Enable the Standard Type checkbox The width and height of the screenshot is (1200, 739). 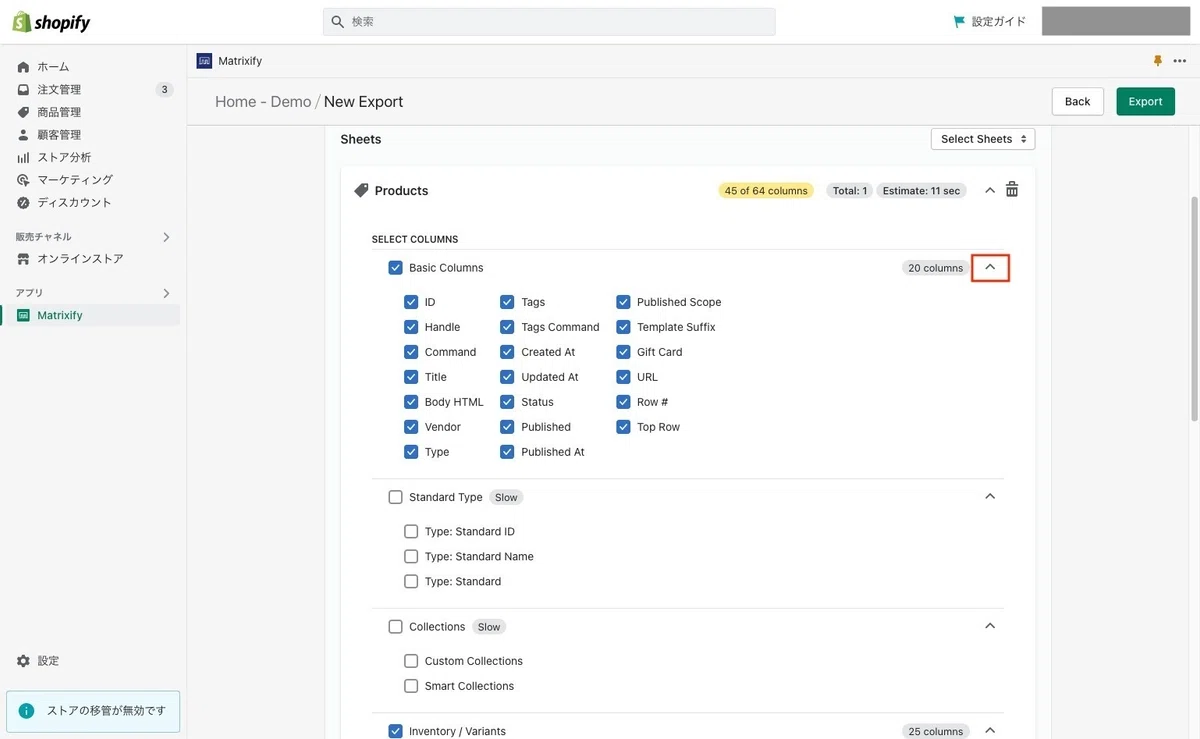pyautogui.click(x=395, y=497)
